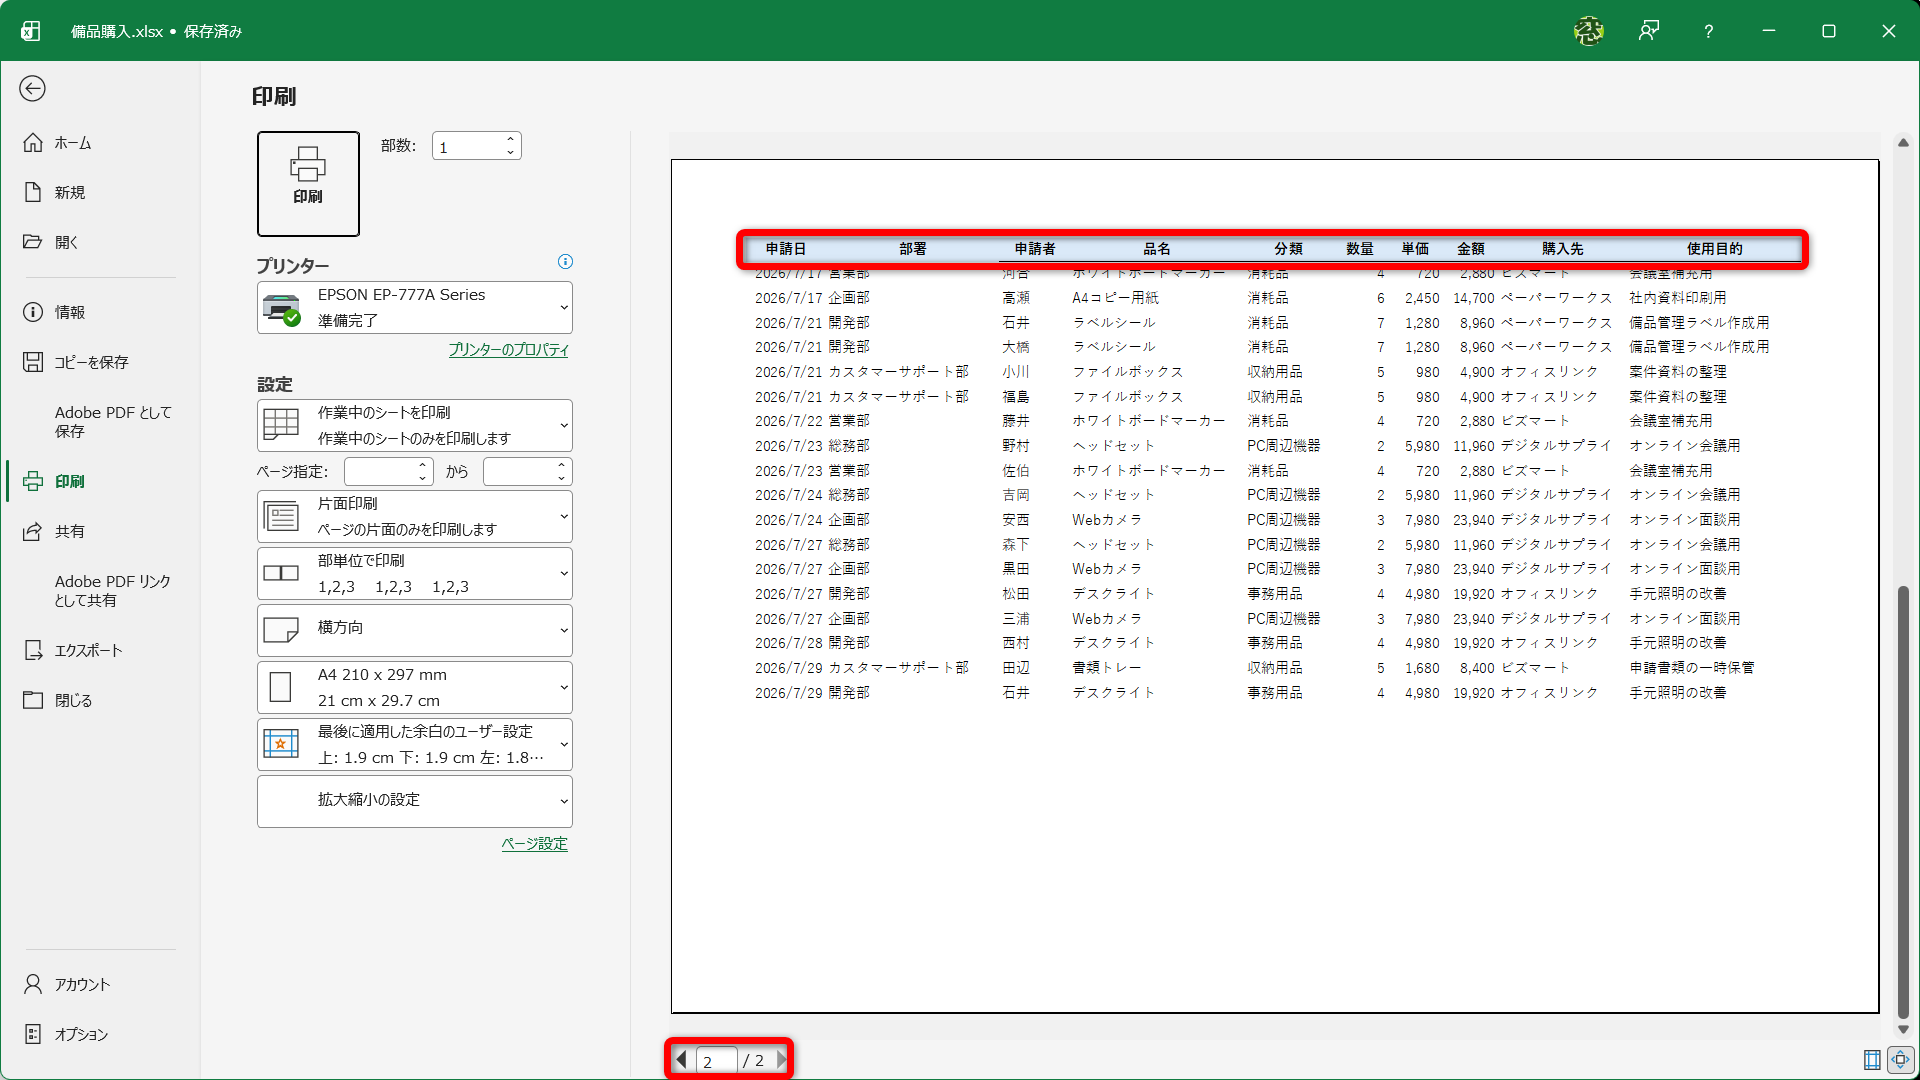Screen dimensions: 1920x1080
Task: Toggle the show margins icon
Action: pyautogui.click(x=1872, y=1059)
